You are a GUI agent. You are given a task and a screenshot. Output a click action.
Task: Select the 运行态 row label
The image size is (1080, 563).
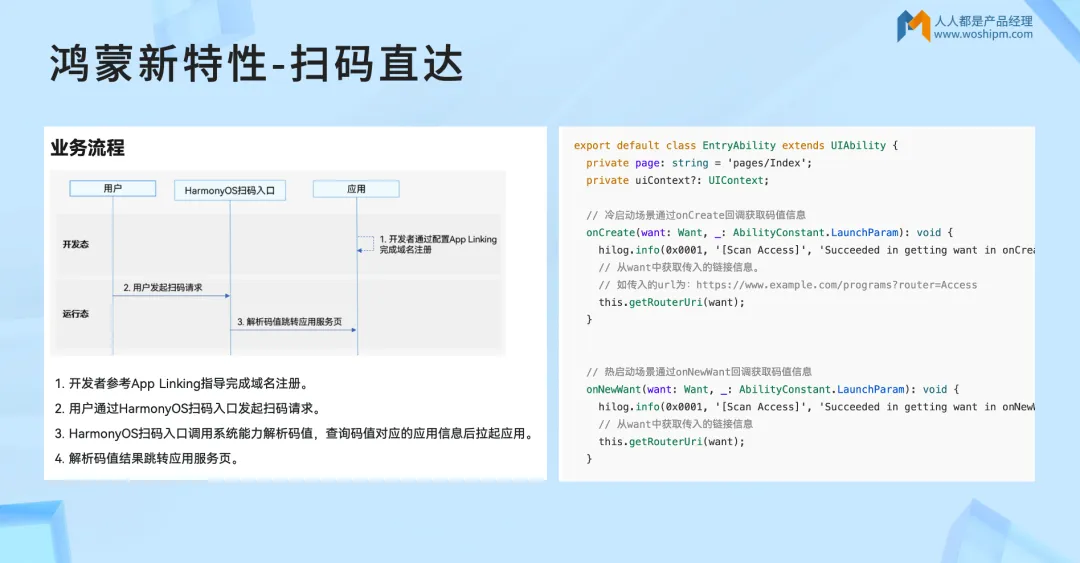point(76,314)
